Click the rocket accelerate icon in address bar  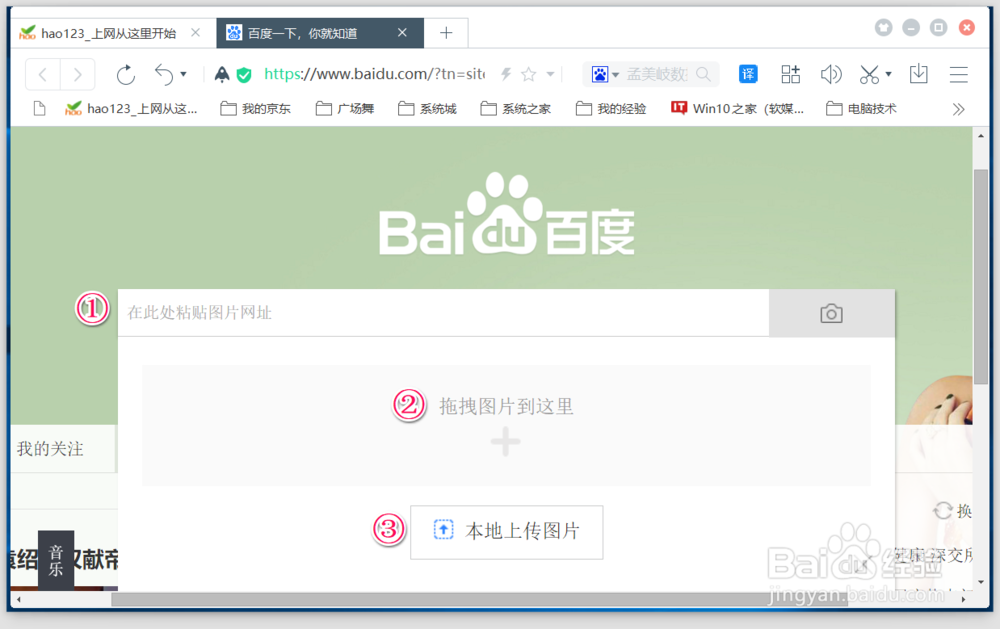coord(221,75)
